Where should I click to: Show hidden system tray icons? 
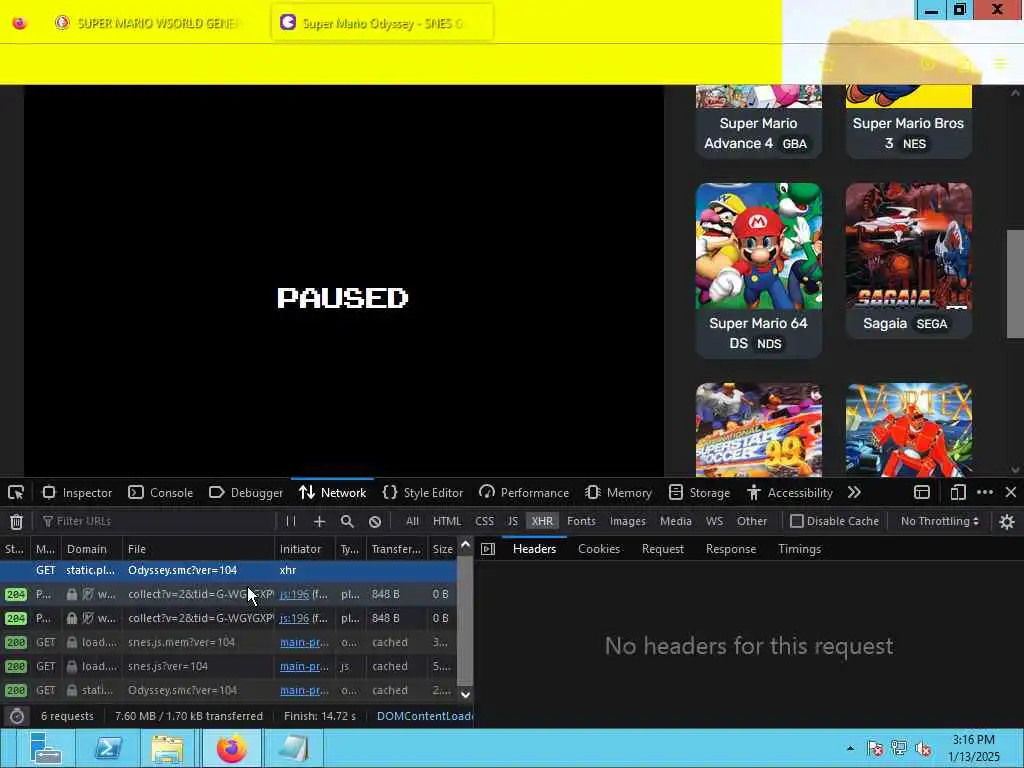point(850,748)
